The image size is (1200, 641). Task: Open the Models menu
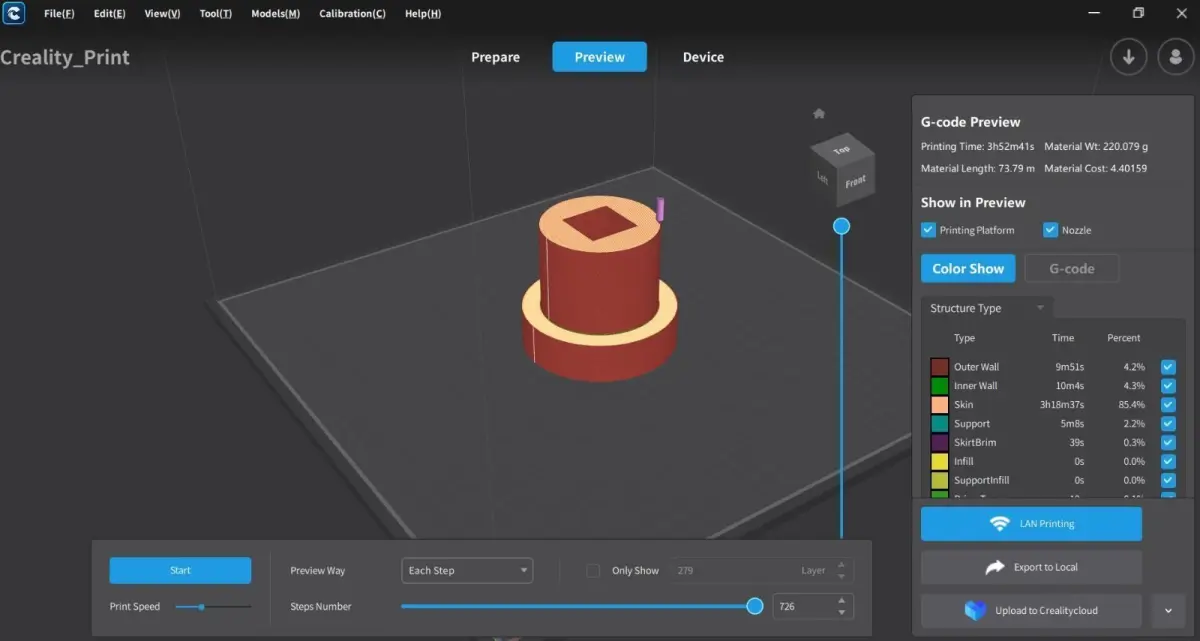click(x=275, y=14)
